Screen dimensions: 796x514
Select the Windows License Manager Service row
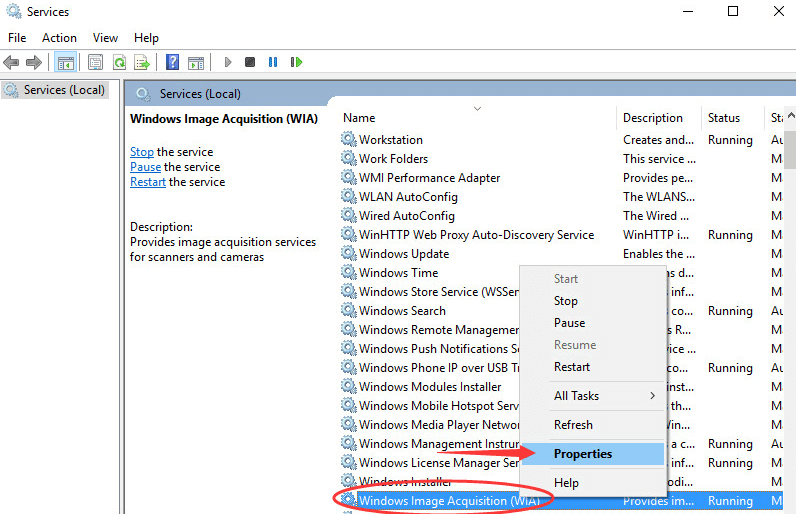(429, 462)
